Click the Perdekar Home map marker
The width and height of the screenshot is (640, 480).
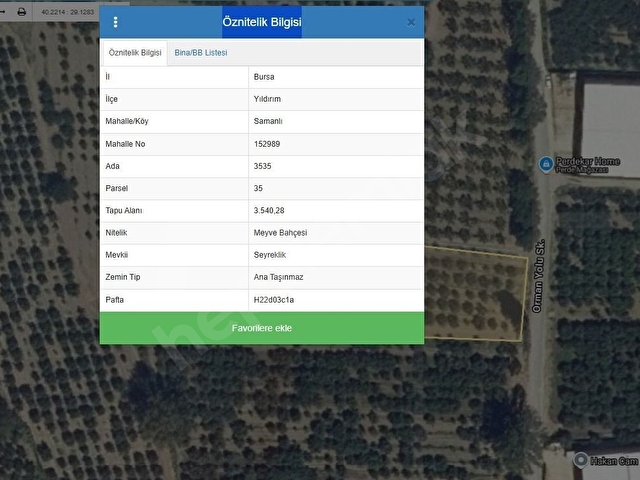(x=546, y=164)
